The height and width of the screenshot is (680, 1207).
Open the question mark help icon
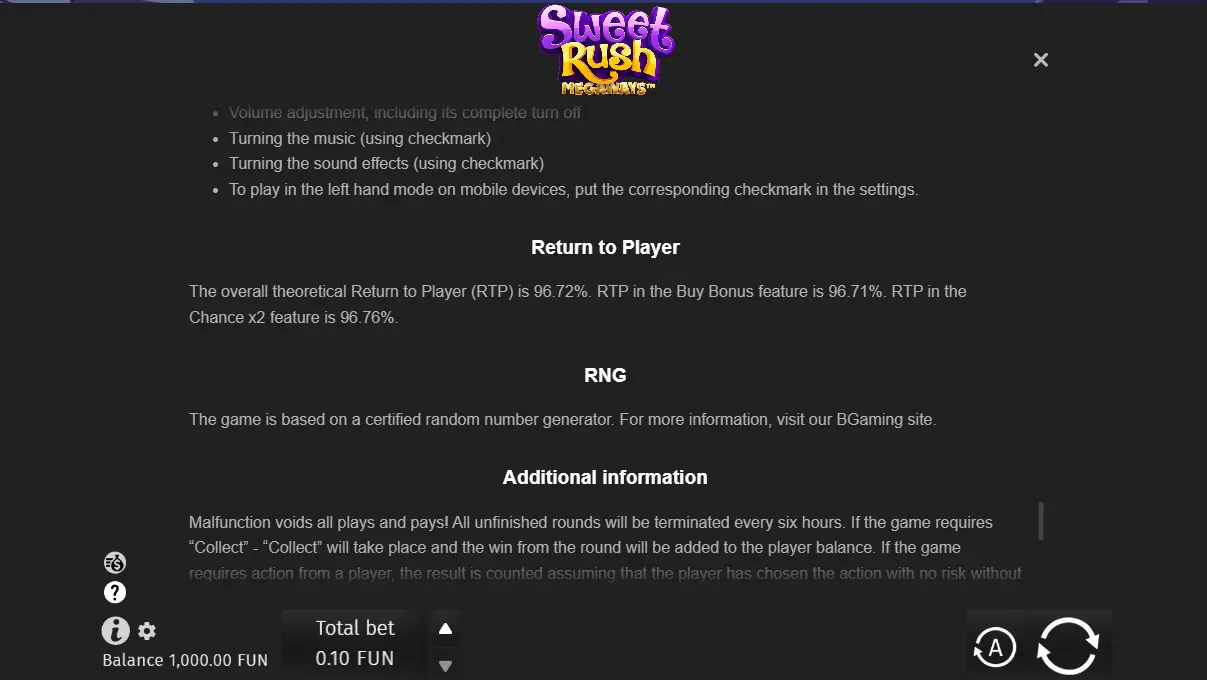pos(115,592)
